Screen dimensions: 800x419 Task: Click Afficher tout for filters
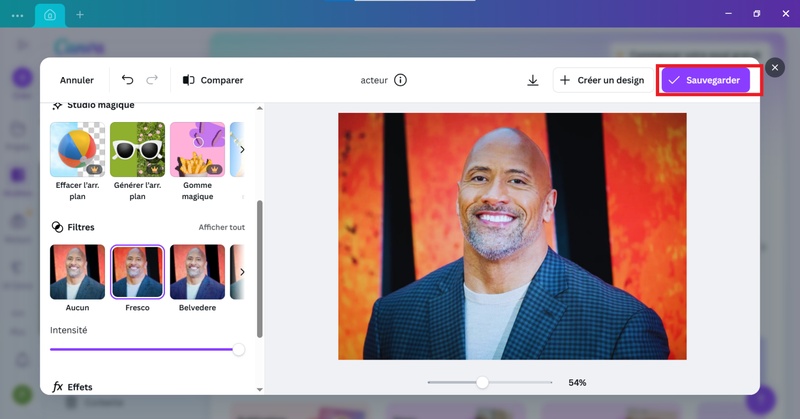(x=221, y=227)
